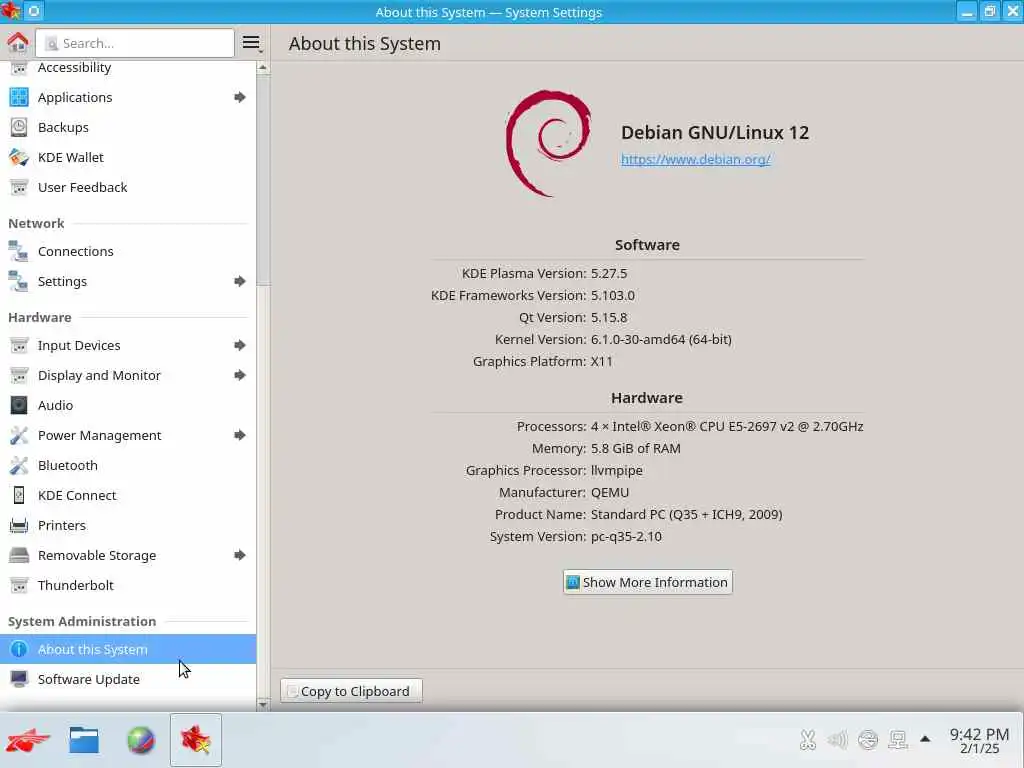Click Show More Information button
The width and height of the screenshot is (1024, 768).
pyautogui.click(x=647, y=583)
